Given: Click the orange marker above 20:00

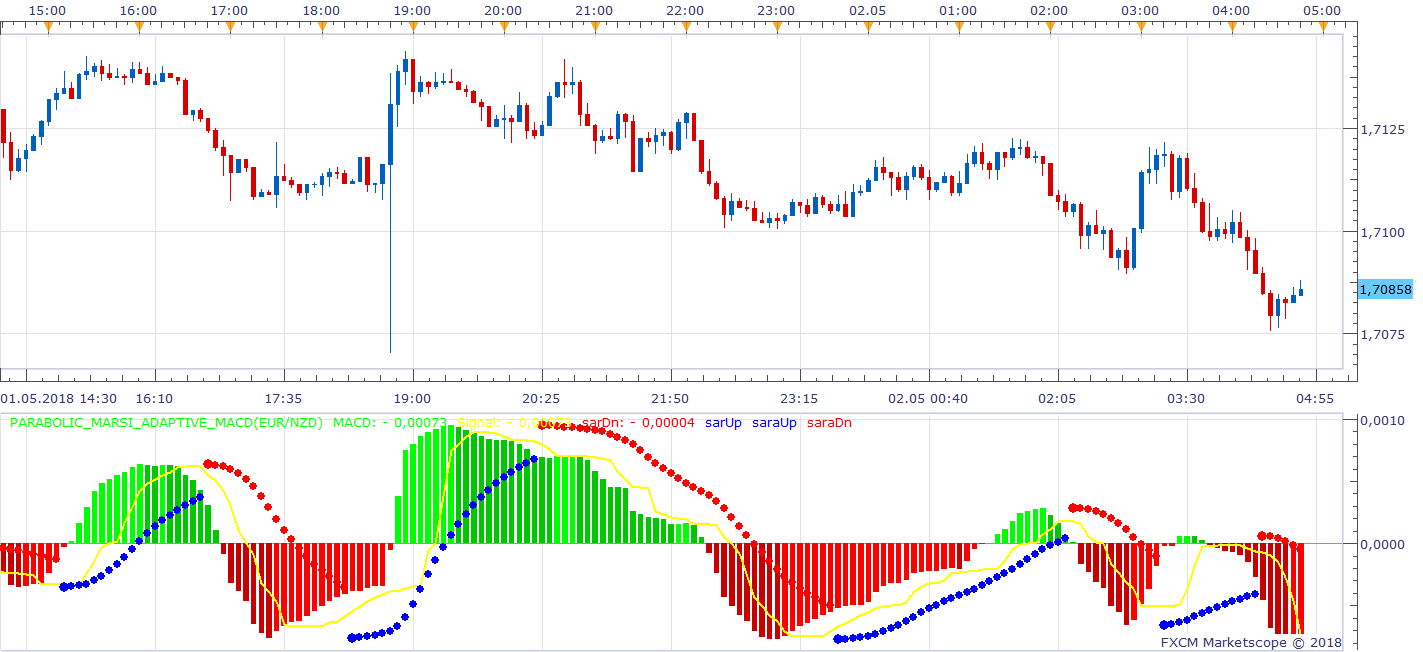Looking at the screenshot, I should click(x=503, y=26).
